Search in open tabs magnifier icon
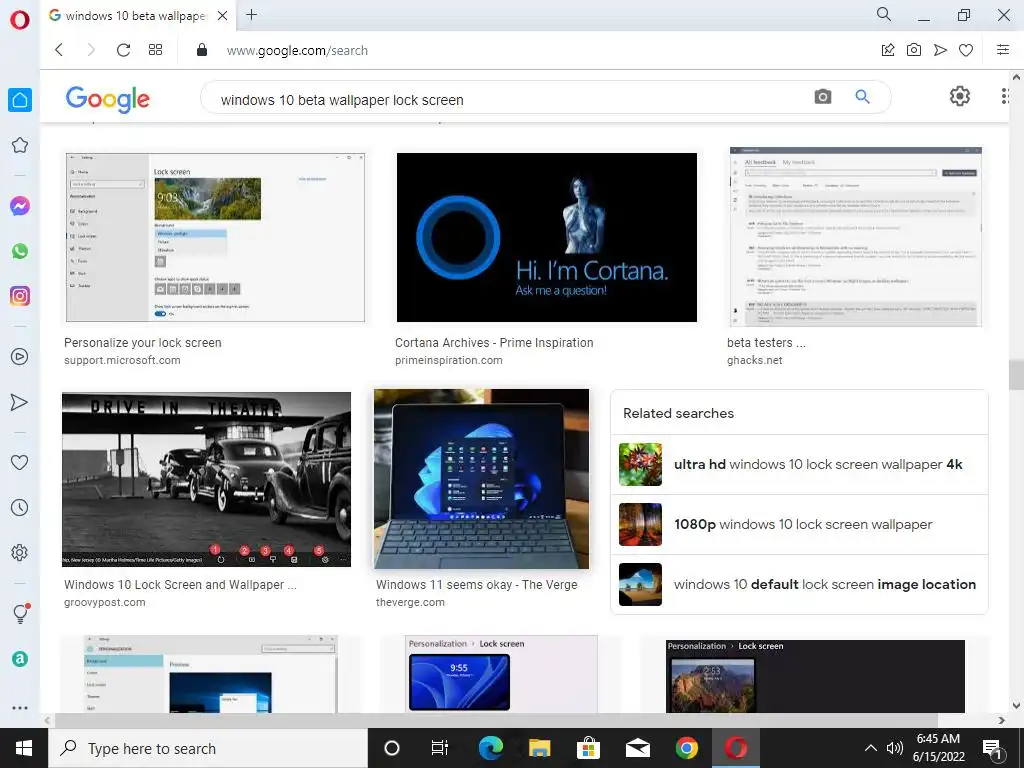This screenshot has height=768, width=1024. pos(884,14)
